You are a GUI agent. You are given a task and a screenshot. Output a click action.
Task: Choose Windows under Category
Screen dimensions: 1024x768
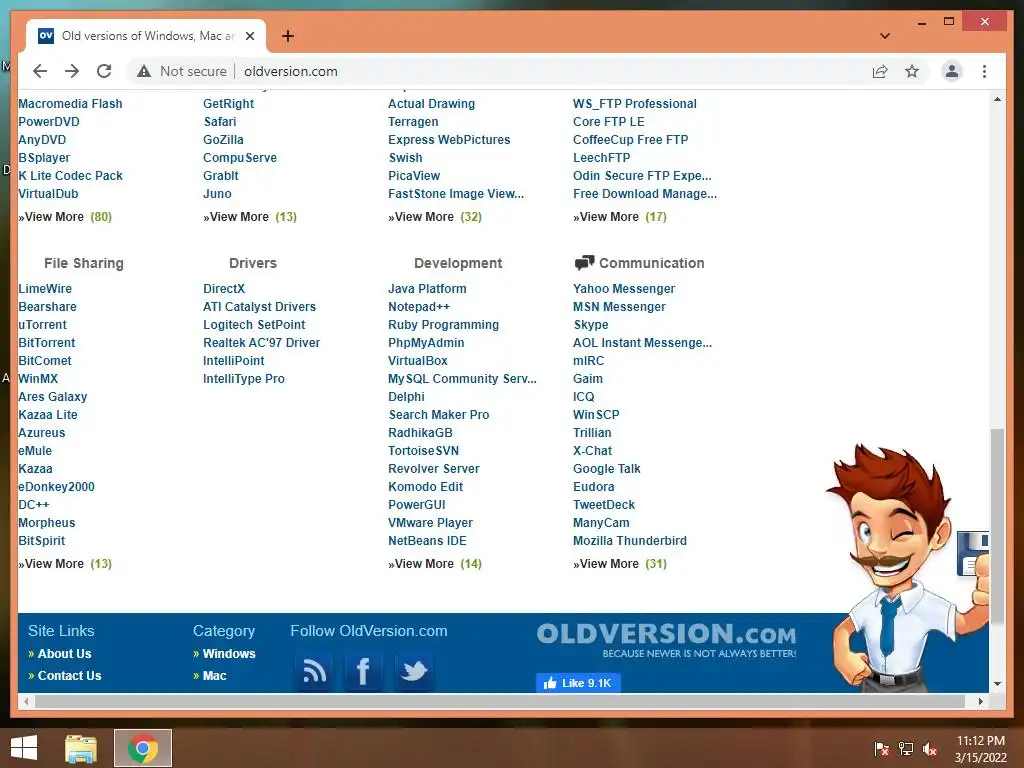(x=229, y=654)
